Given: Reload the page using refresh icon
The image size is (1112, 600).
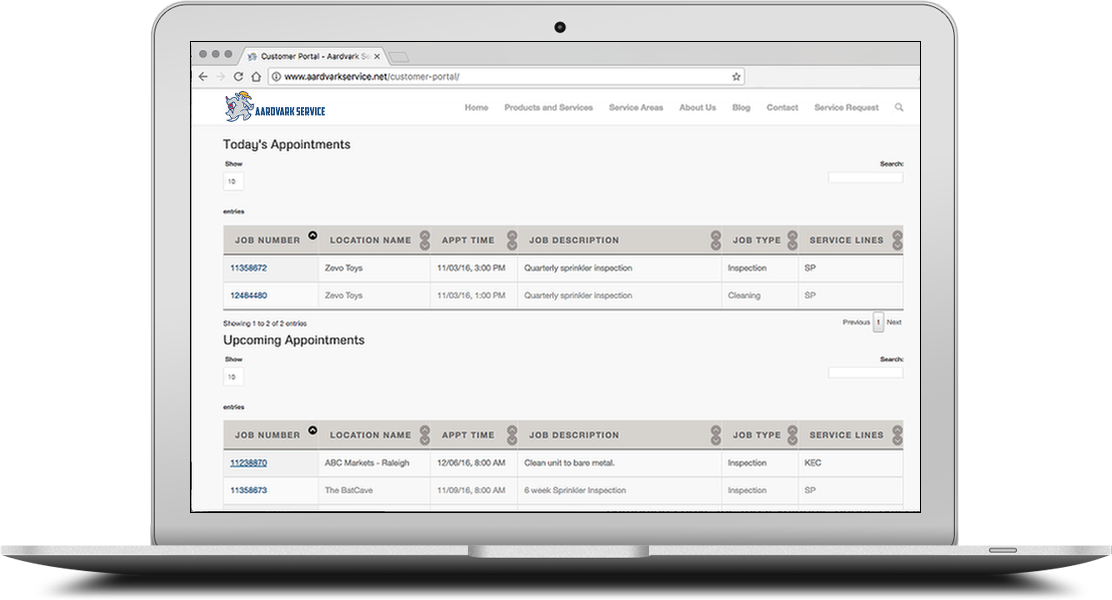Looking at the screenshot, I should point(238,76).
